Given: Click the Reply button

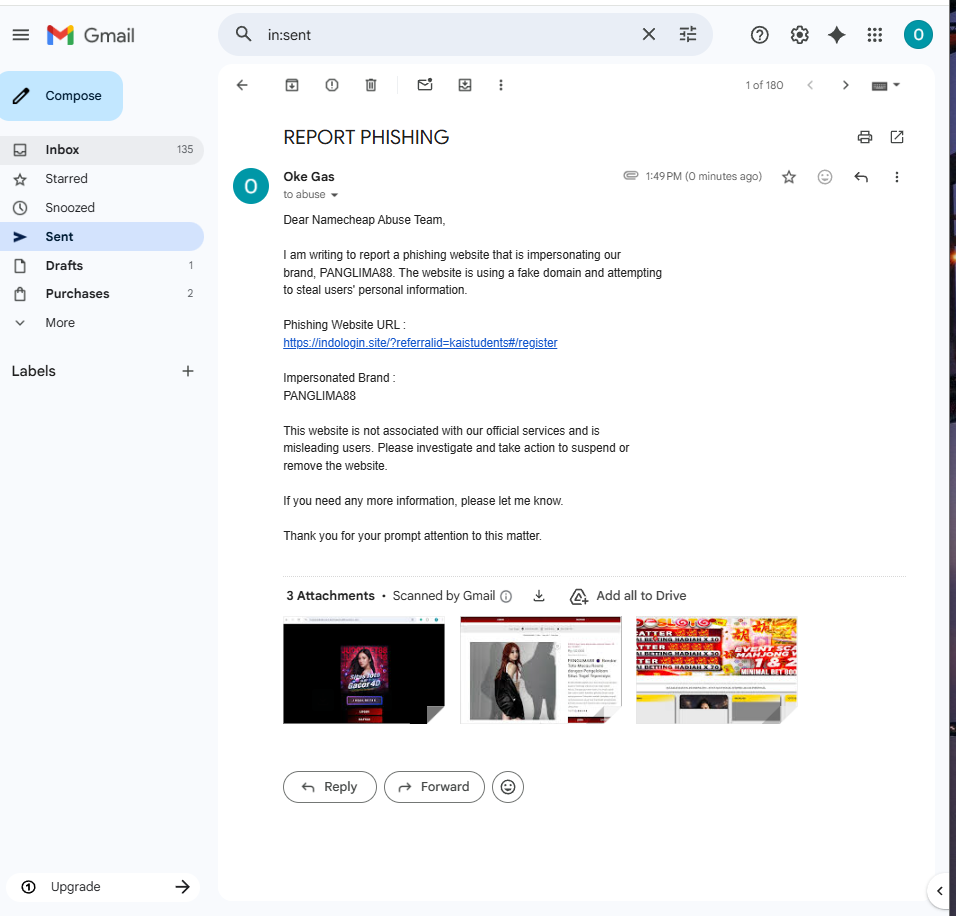Looking at the screenshot, I should pos(330,788).
